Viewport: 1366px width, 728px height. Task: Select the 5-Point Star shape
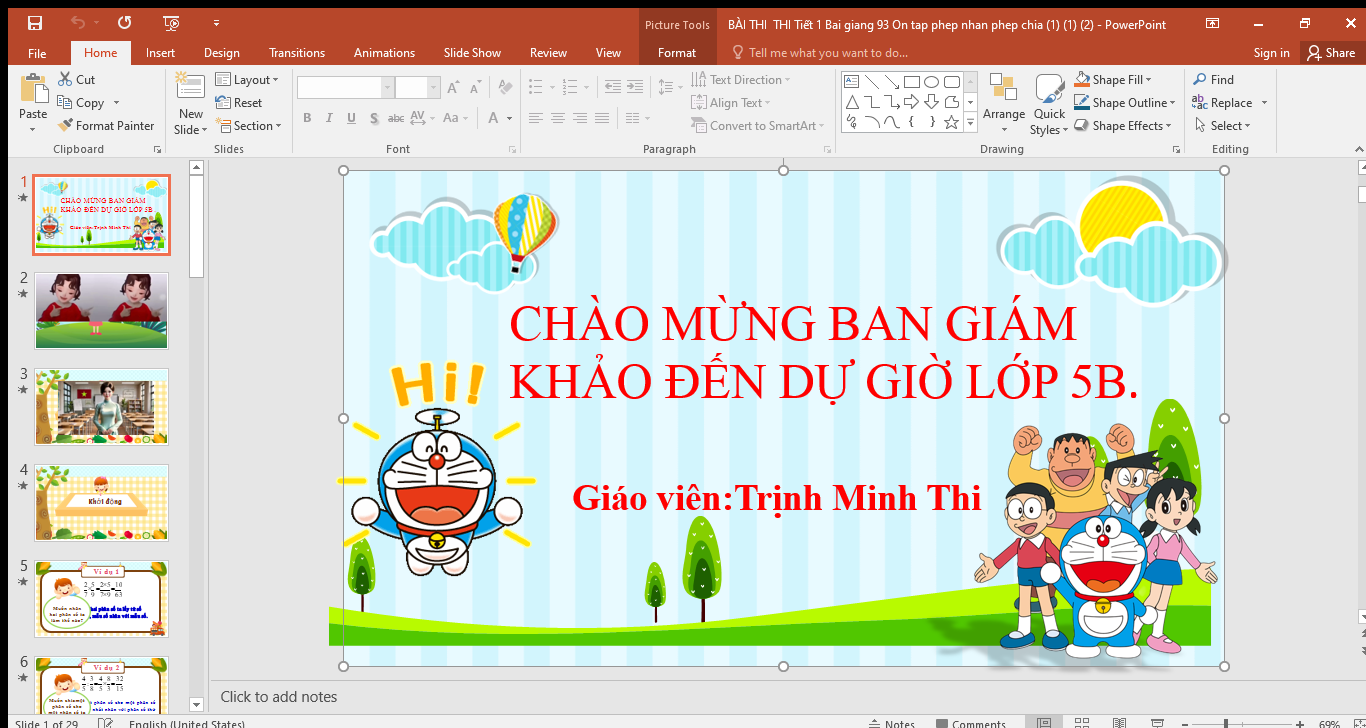tap(952, 122)
